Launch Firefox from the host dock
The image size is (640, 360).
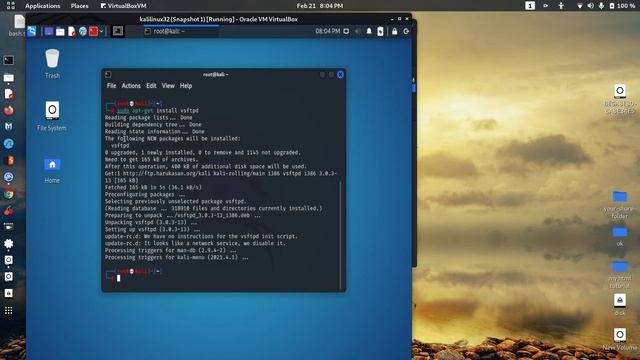pyautogui.click(x=9, y=110)
